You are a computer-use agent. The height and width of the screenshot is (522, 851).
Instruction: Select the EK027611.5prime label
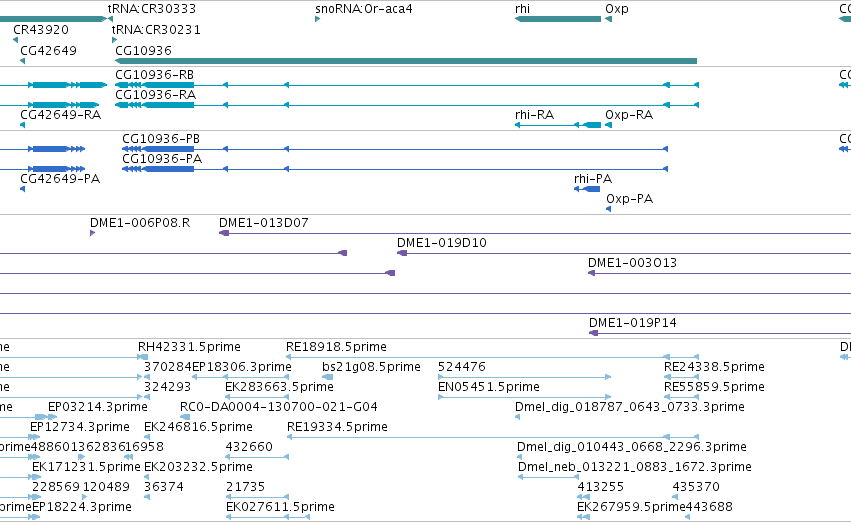pos(281,507)
